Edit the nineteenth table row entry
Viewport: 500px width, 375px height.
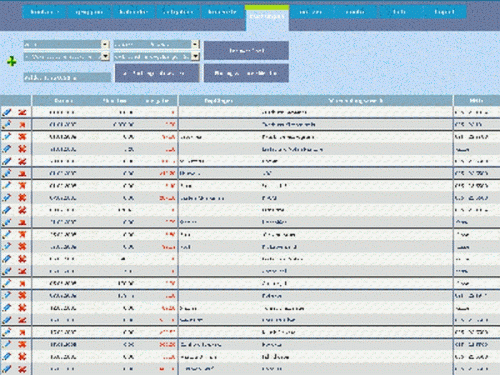pyautogui.click(x=7, y=332)
